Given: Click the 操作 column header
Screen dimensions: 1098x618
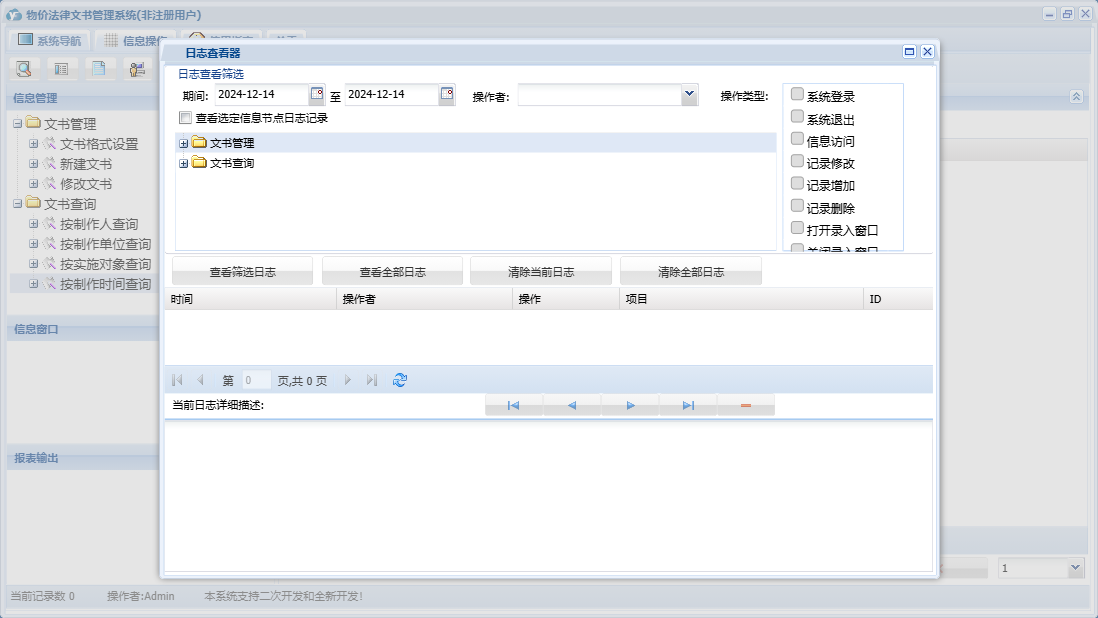Looking at the screenshot, I should click(566, 299).
